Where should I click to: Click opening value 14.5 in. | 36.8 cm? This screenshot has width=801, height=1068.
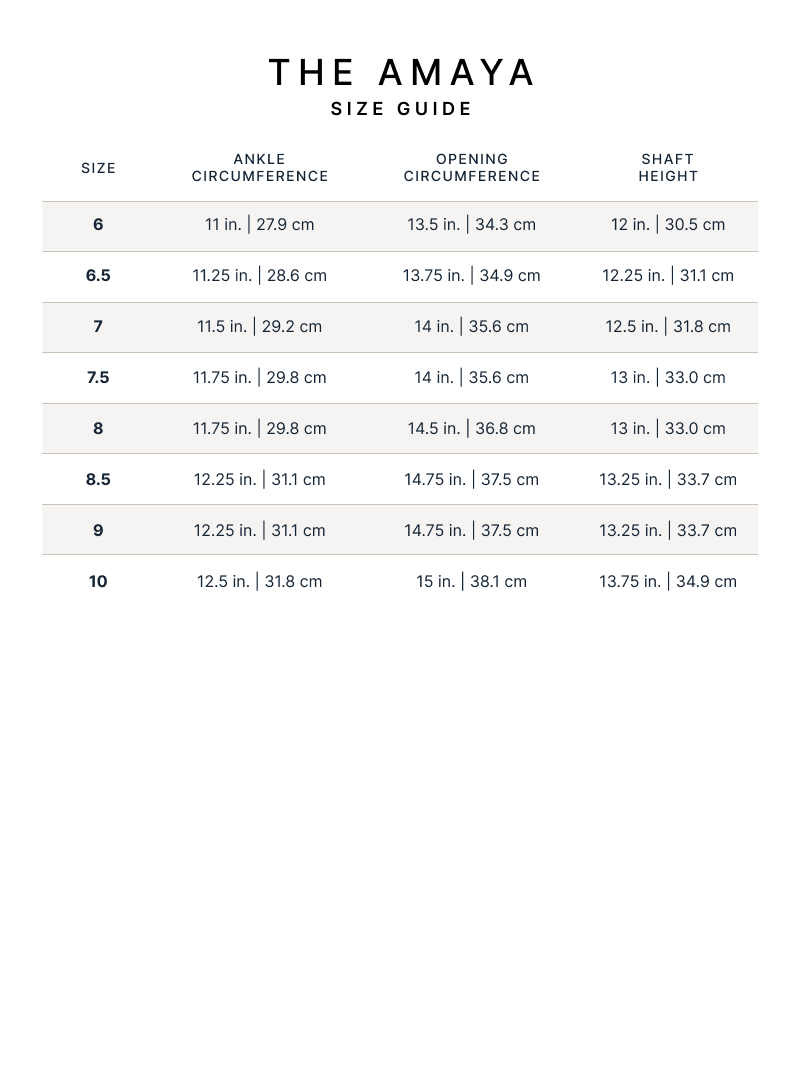coord(472,429)
